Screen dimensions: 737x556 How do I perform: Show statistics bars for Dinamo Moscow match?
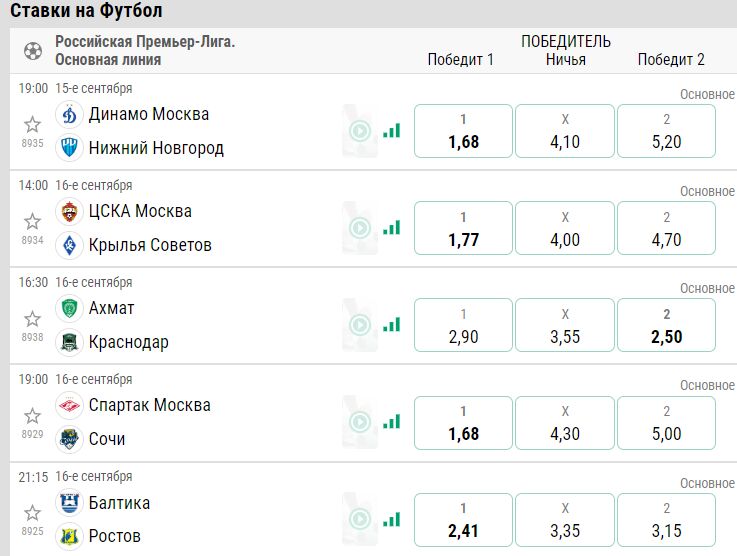pyautogui.click(x=391, y=131)
